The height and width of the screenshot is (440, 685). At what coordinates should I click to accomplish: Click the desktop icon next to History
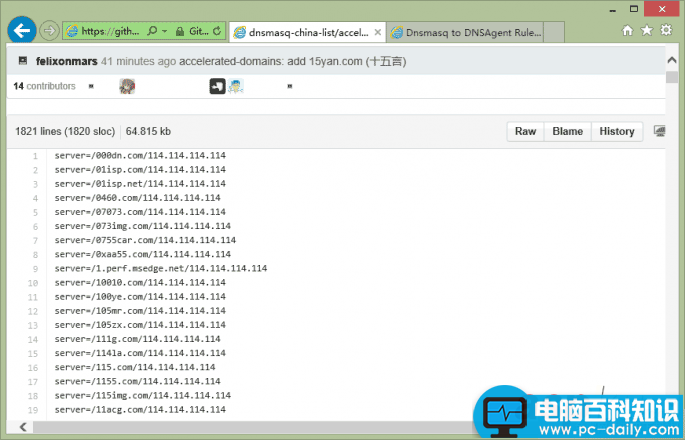point(660,131)
